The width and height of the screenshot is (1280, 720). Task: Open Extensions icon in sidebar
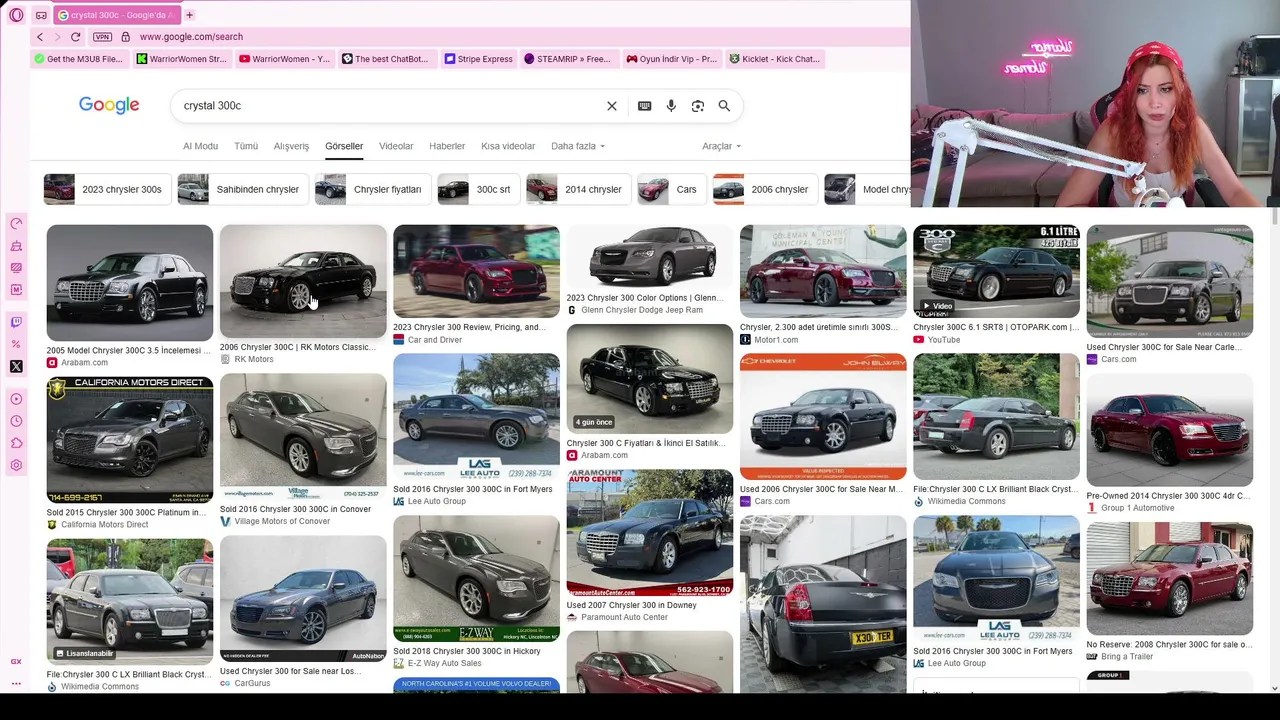click(16, 443)
